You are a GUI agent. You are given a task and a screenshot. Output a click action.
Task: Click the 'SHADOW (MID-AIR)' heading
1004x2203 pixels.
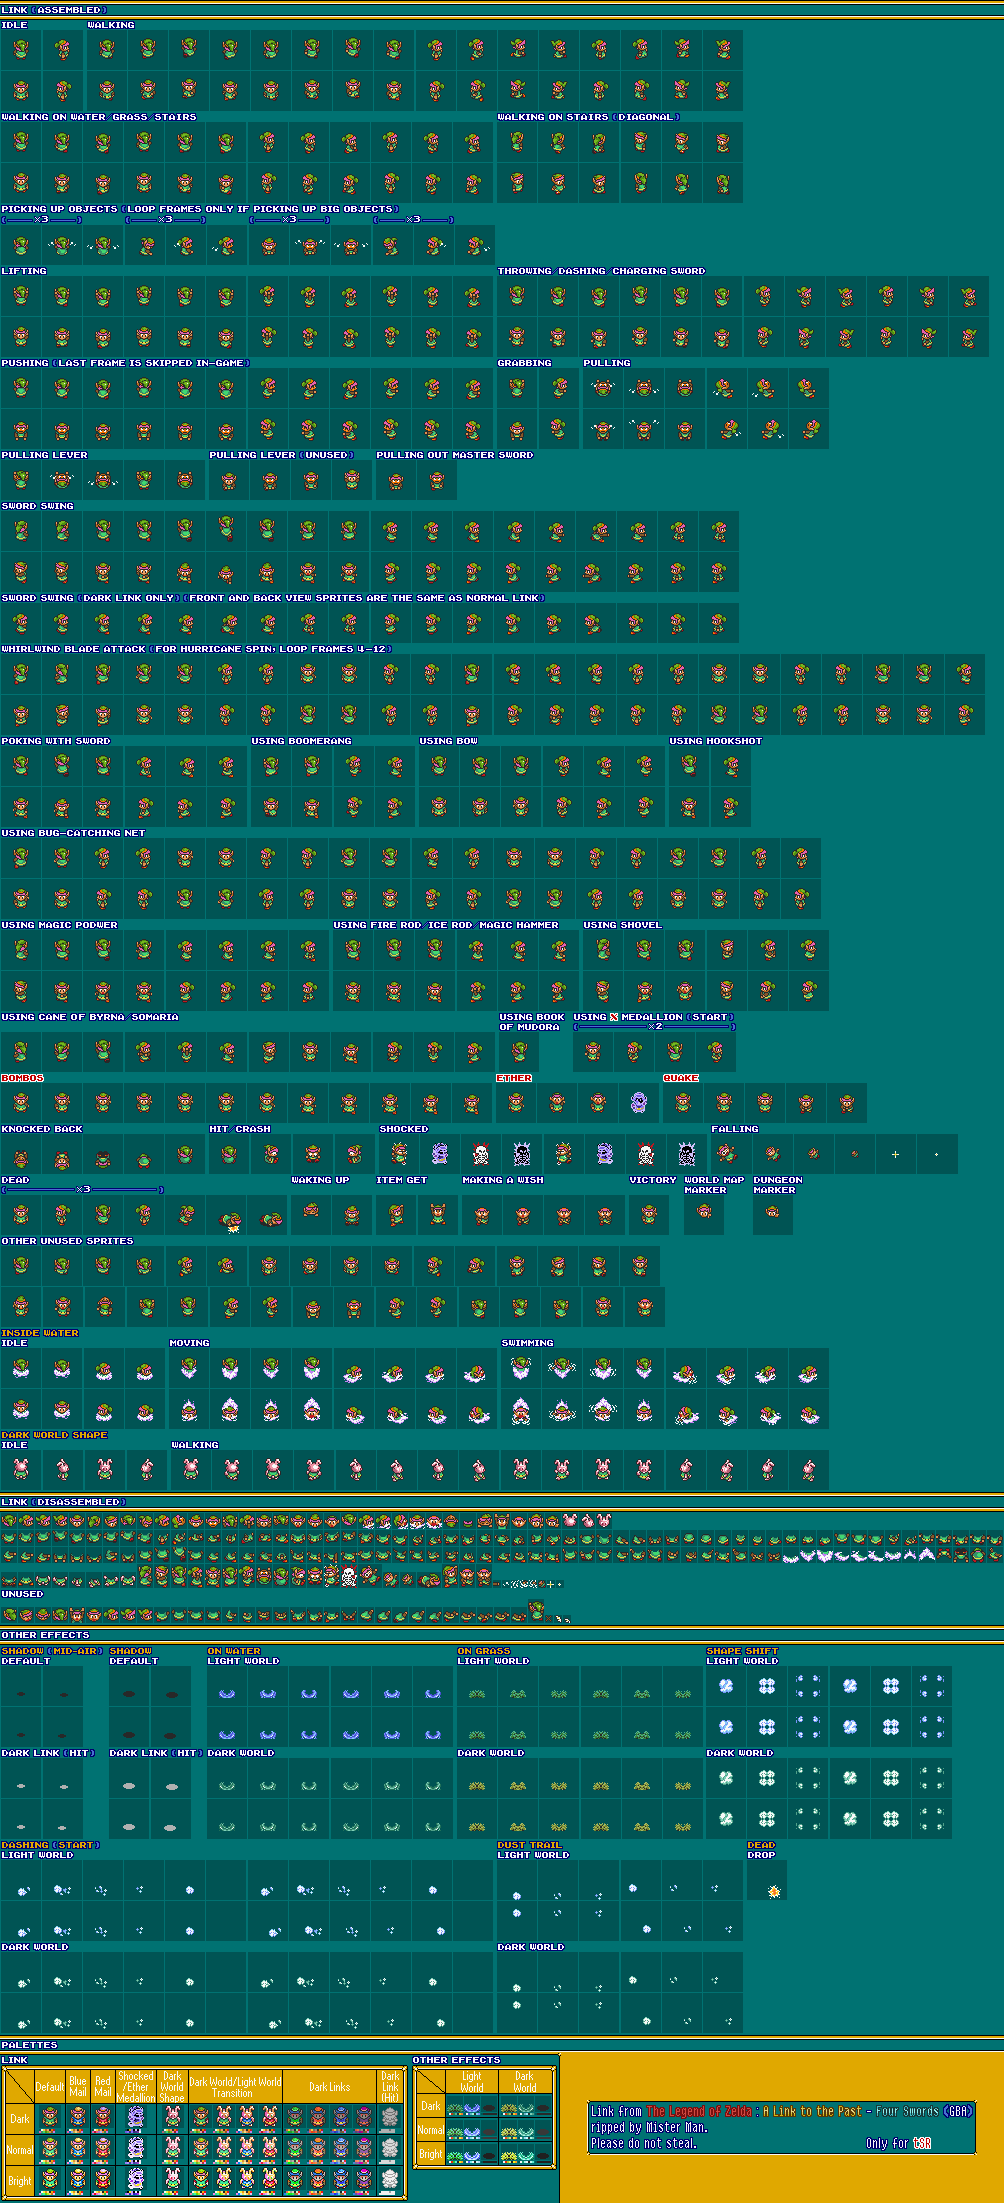click(53, 1651)
